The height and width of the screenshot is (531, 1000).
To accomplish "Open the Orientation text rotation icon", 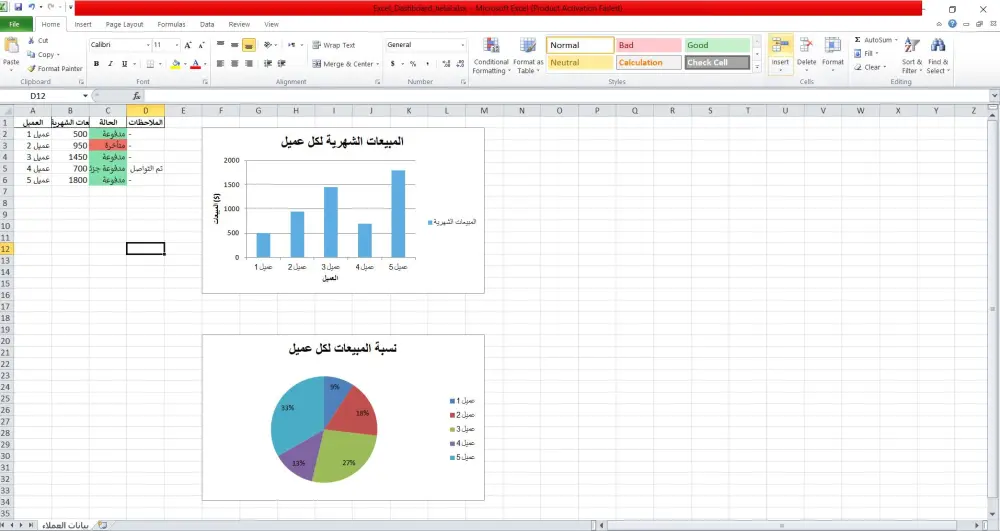I will click(x=268, y=45).
